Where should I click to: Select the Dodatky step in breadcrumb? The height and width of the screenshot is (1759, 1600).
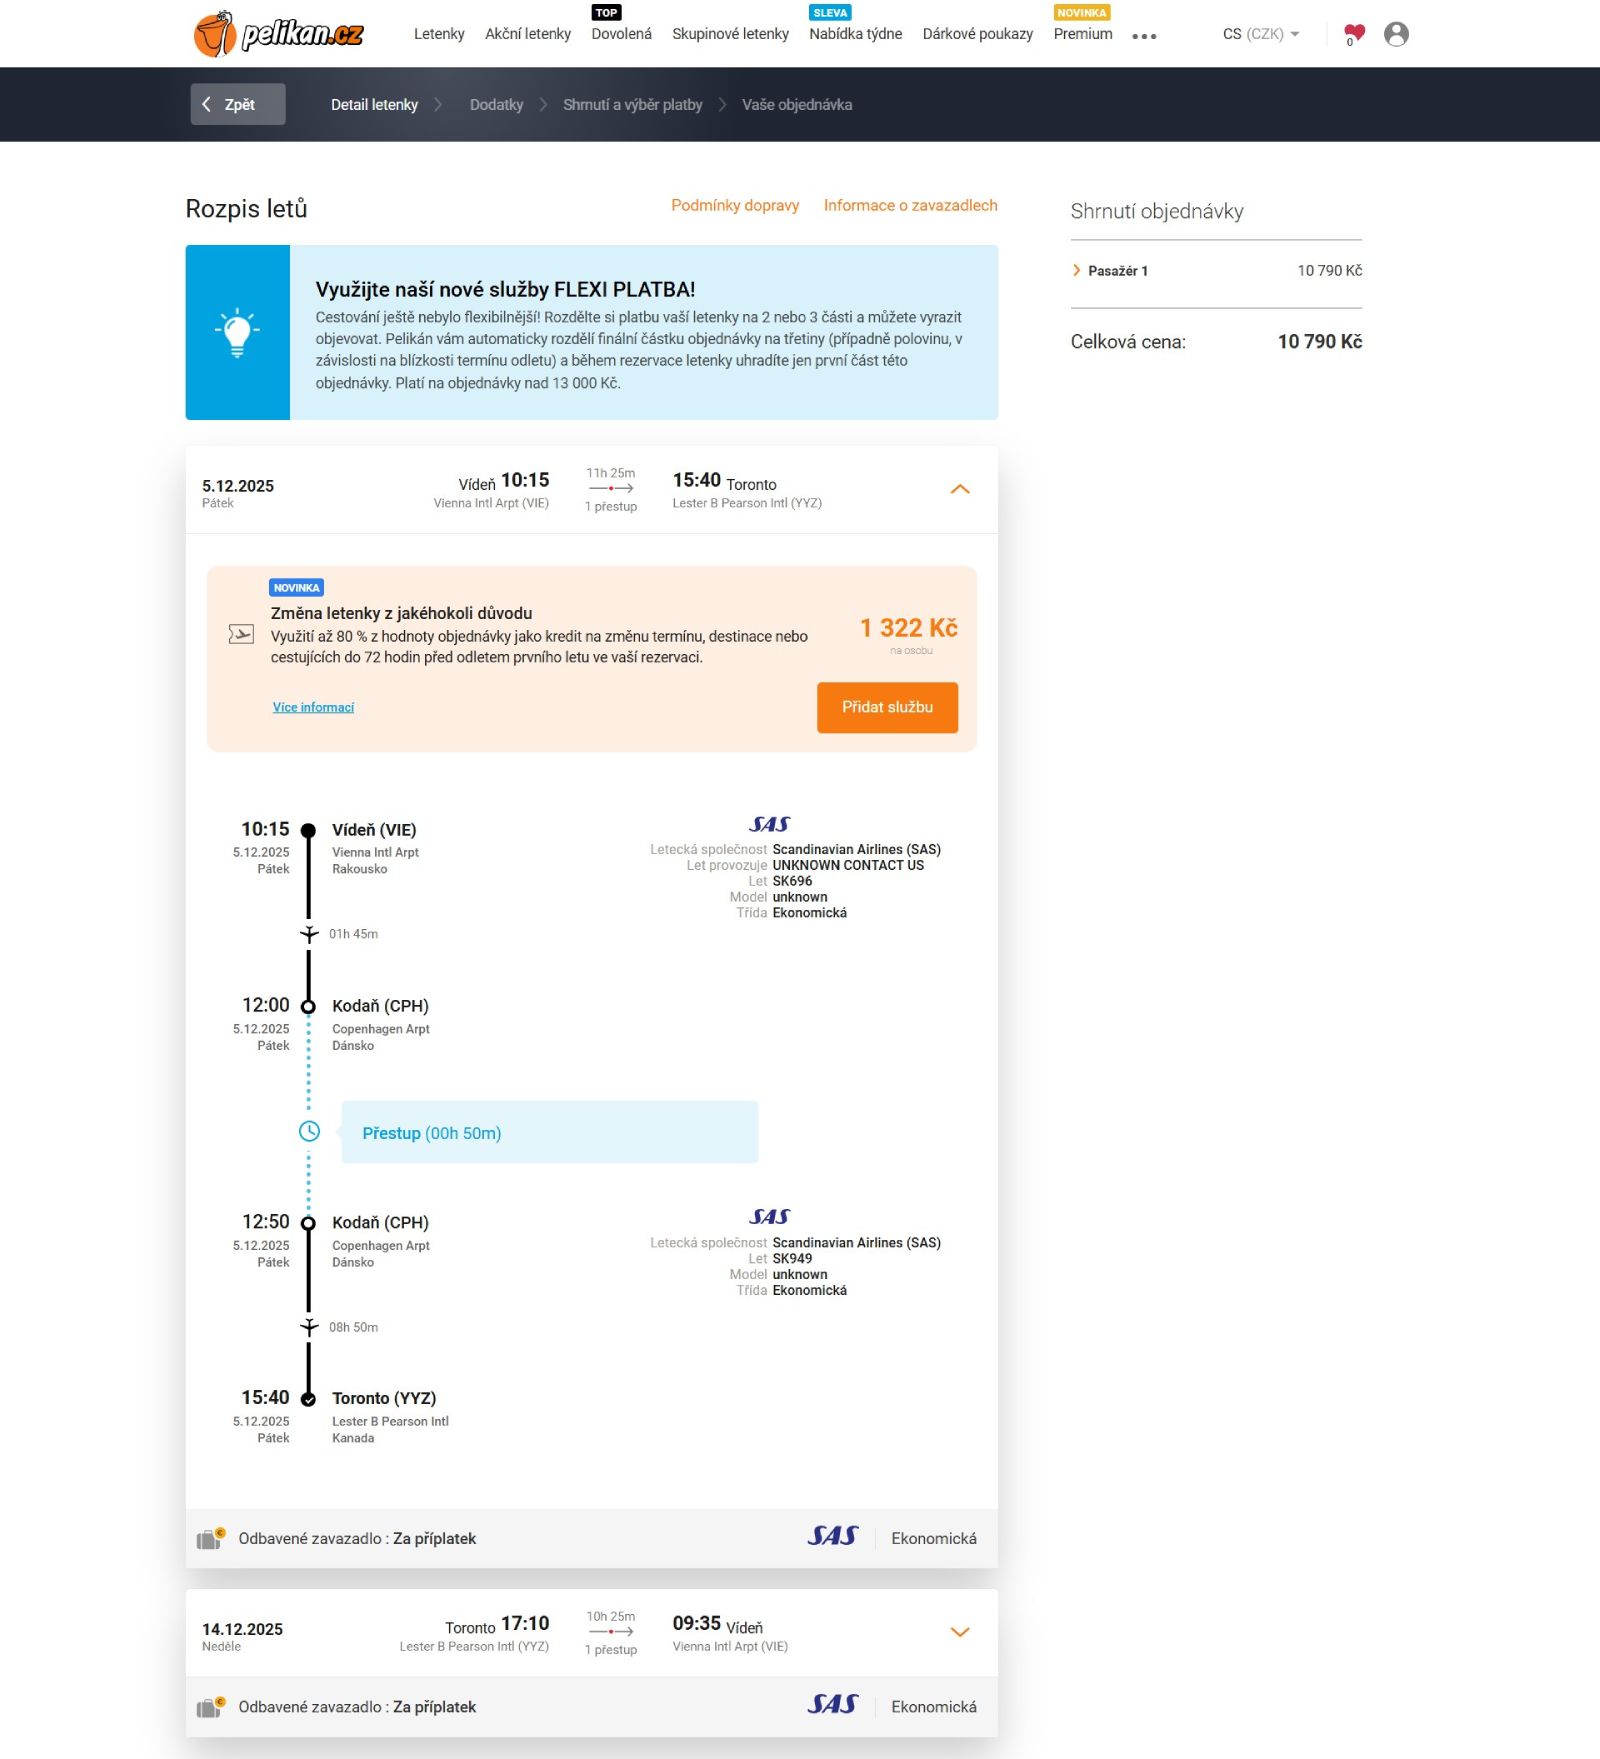click(496, 105)
